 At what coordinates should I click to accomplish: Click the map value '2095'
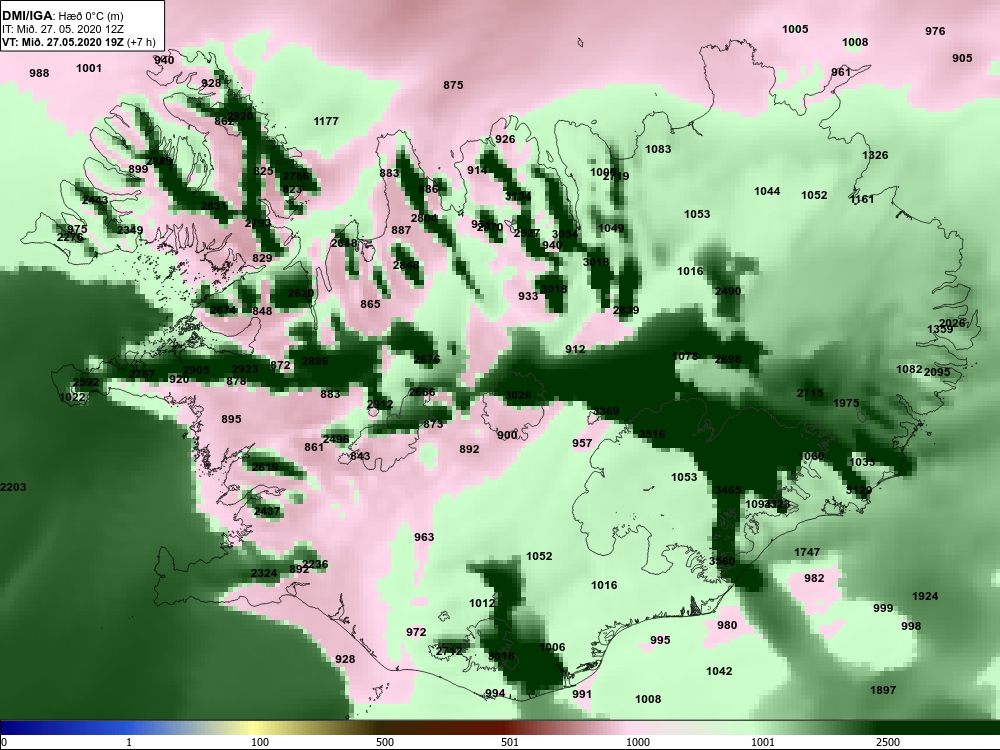pyautogui.click(x=937, y=372)
